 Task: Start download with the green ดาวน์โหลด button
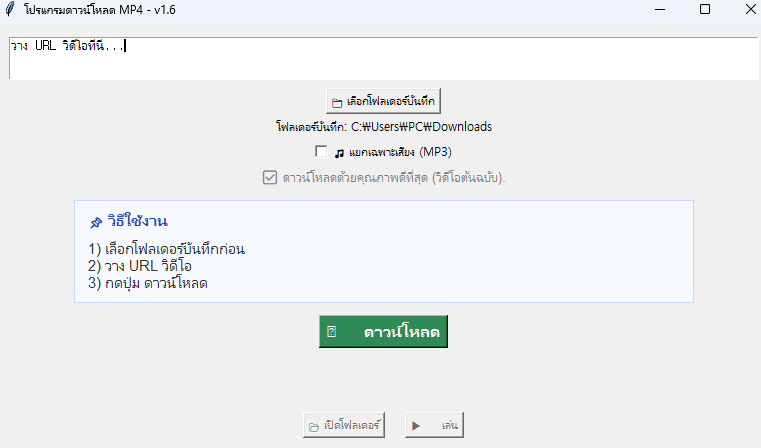(383, 332)
